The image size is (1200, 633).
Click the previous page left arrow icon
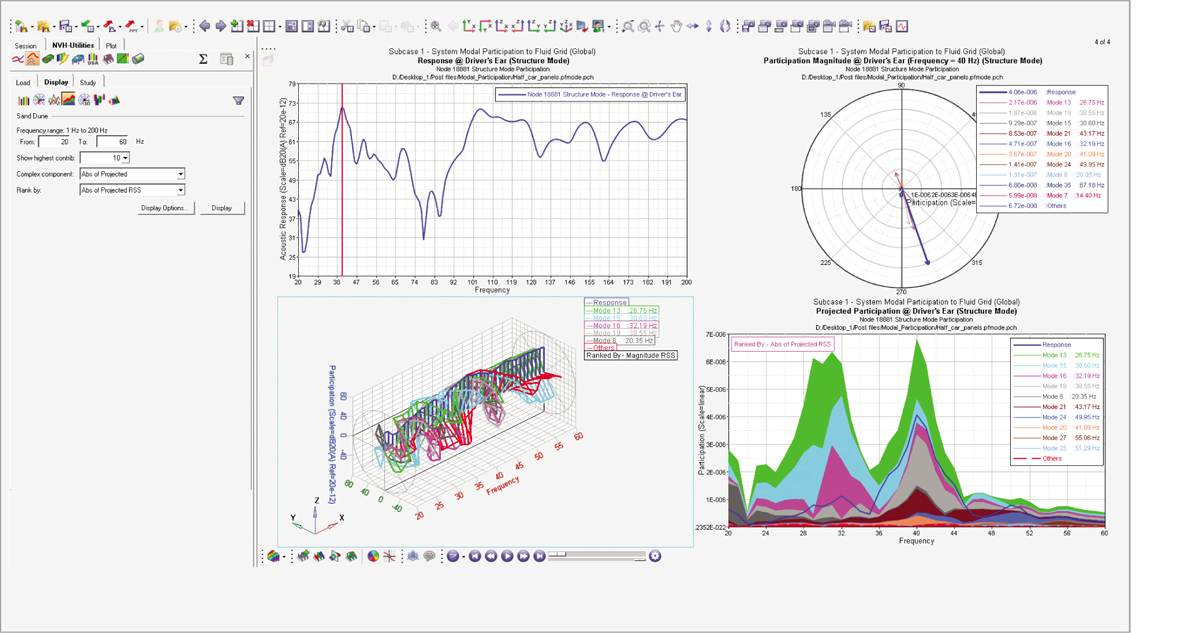204,26
